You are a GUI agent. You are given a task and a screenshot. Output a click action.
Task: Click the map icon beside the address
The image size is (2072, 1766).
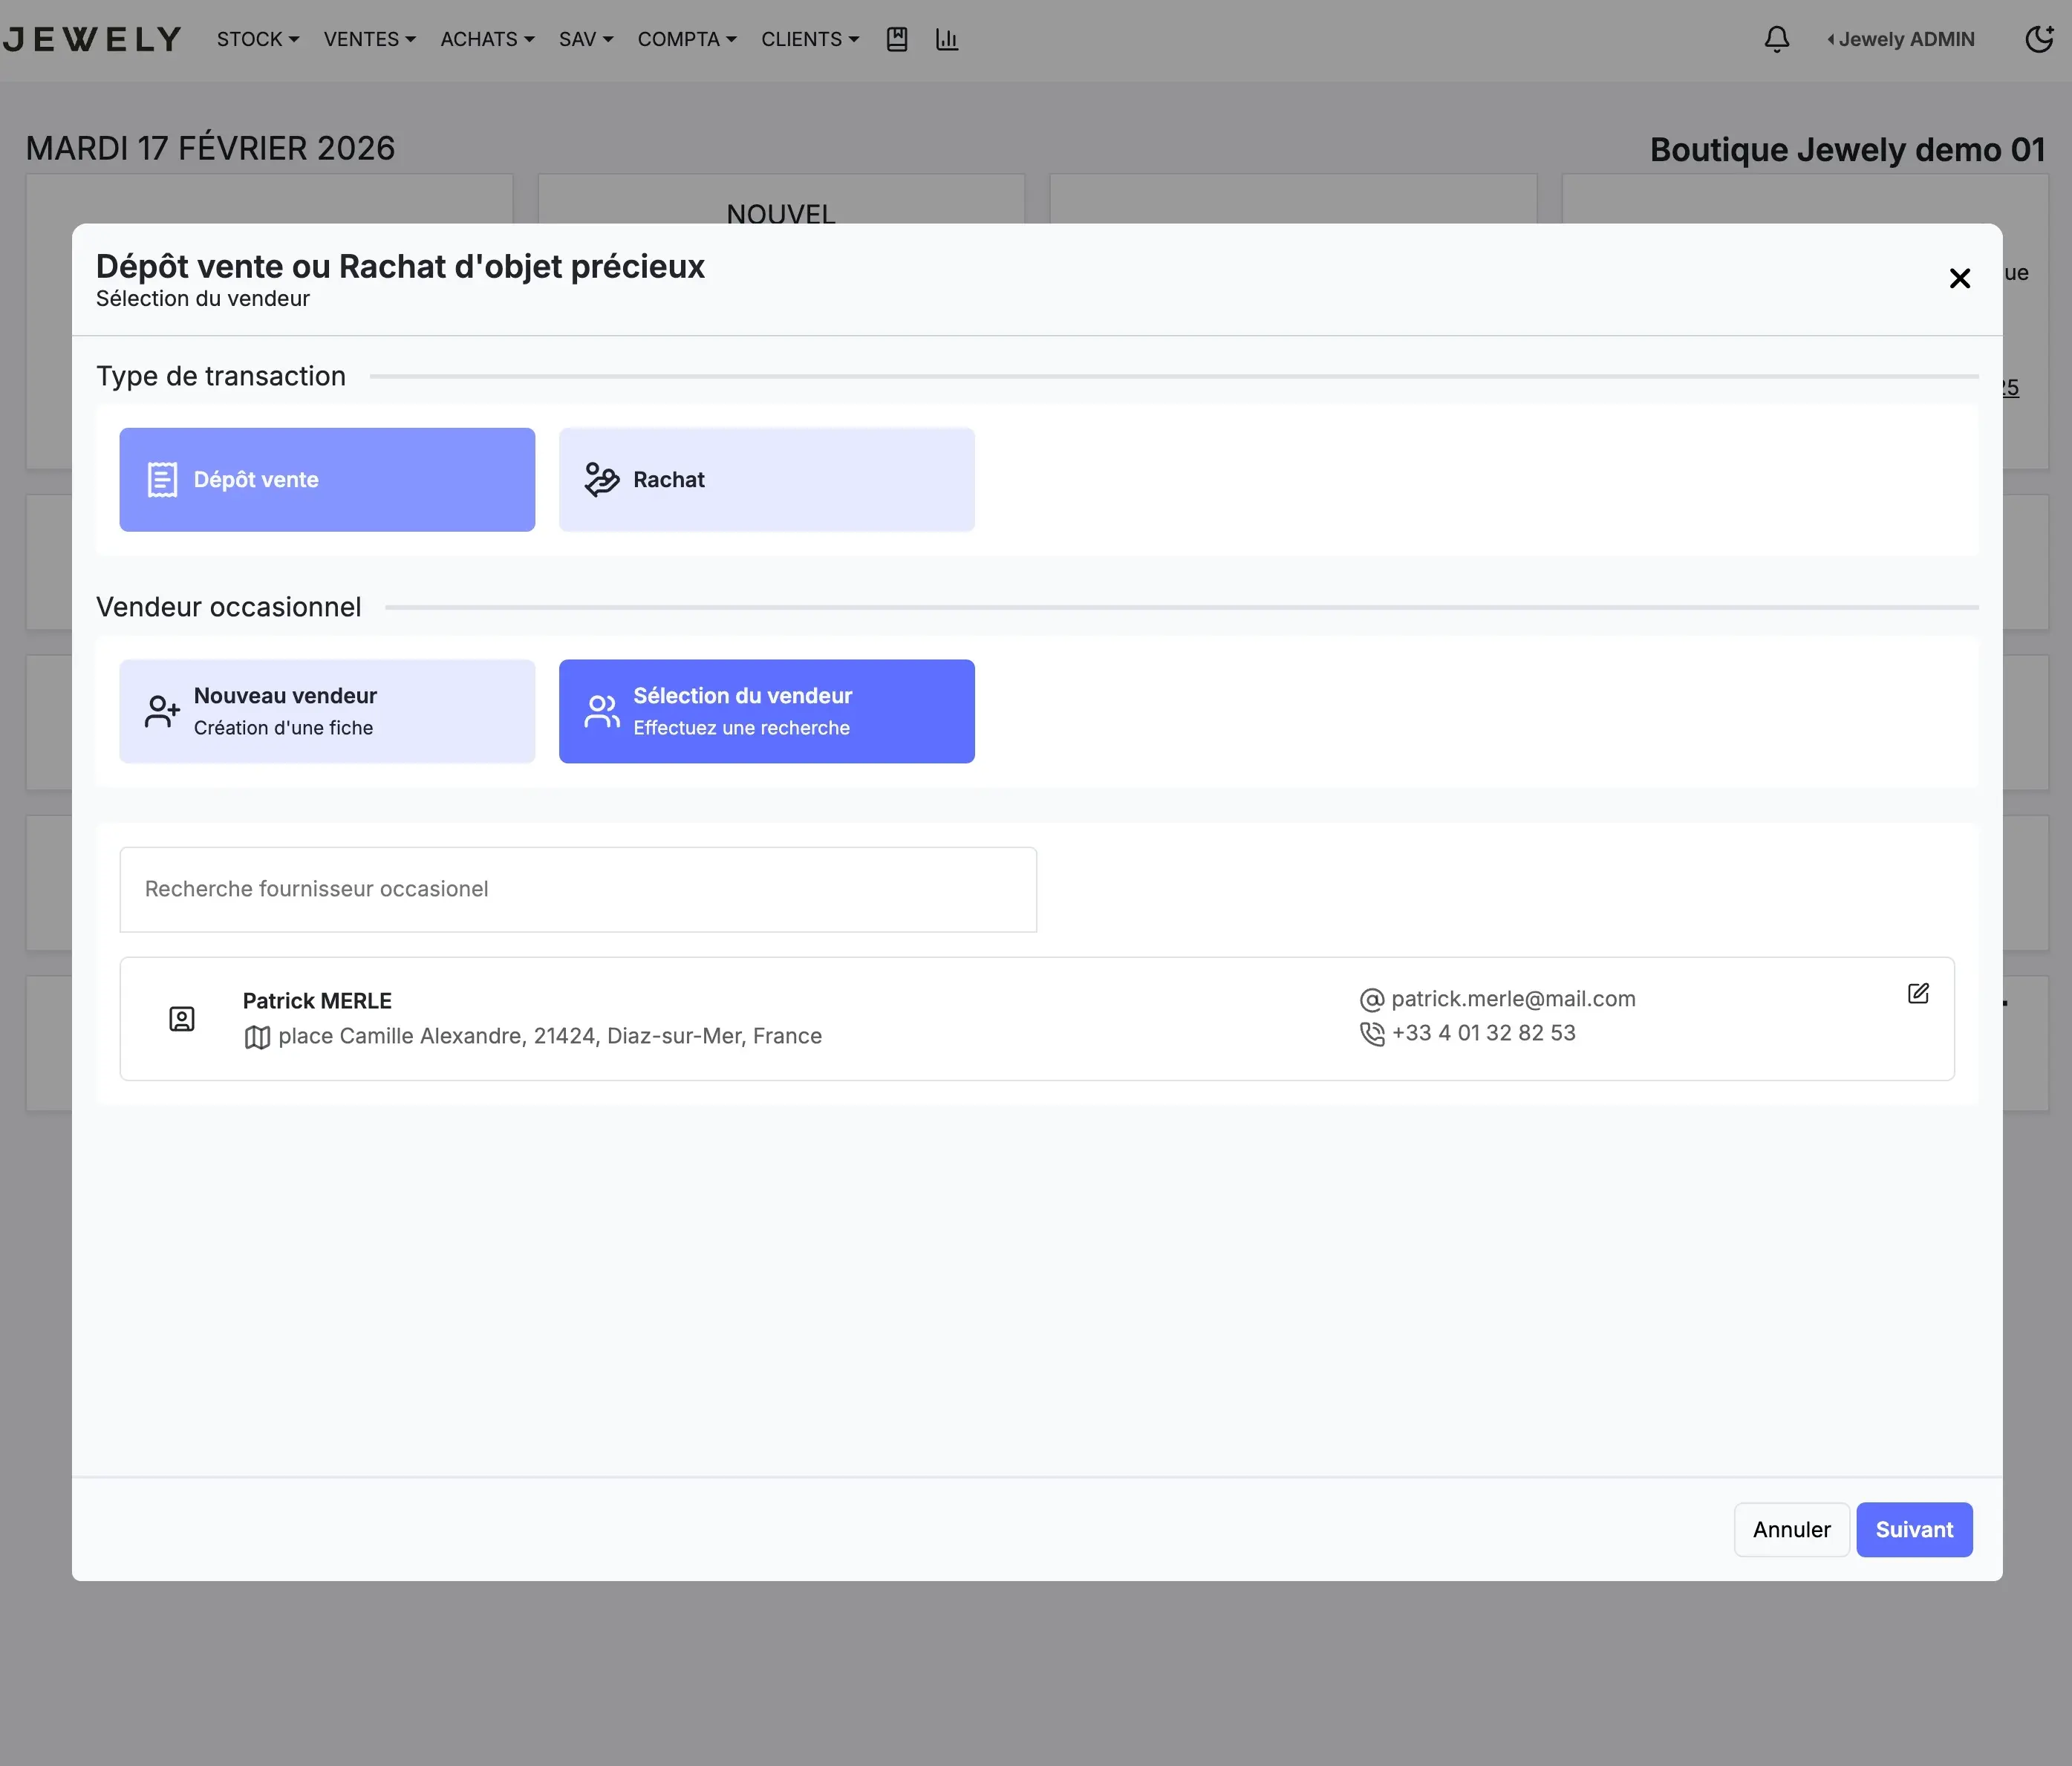[x=257, y=1038]
